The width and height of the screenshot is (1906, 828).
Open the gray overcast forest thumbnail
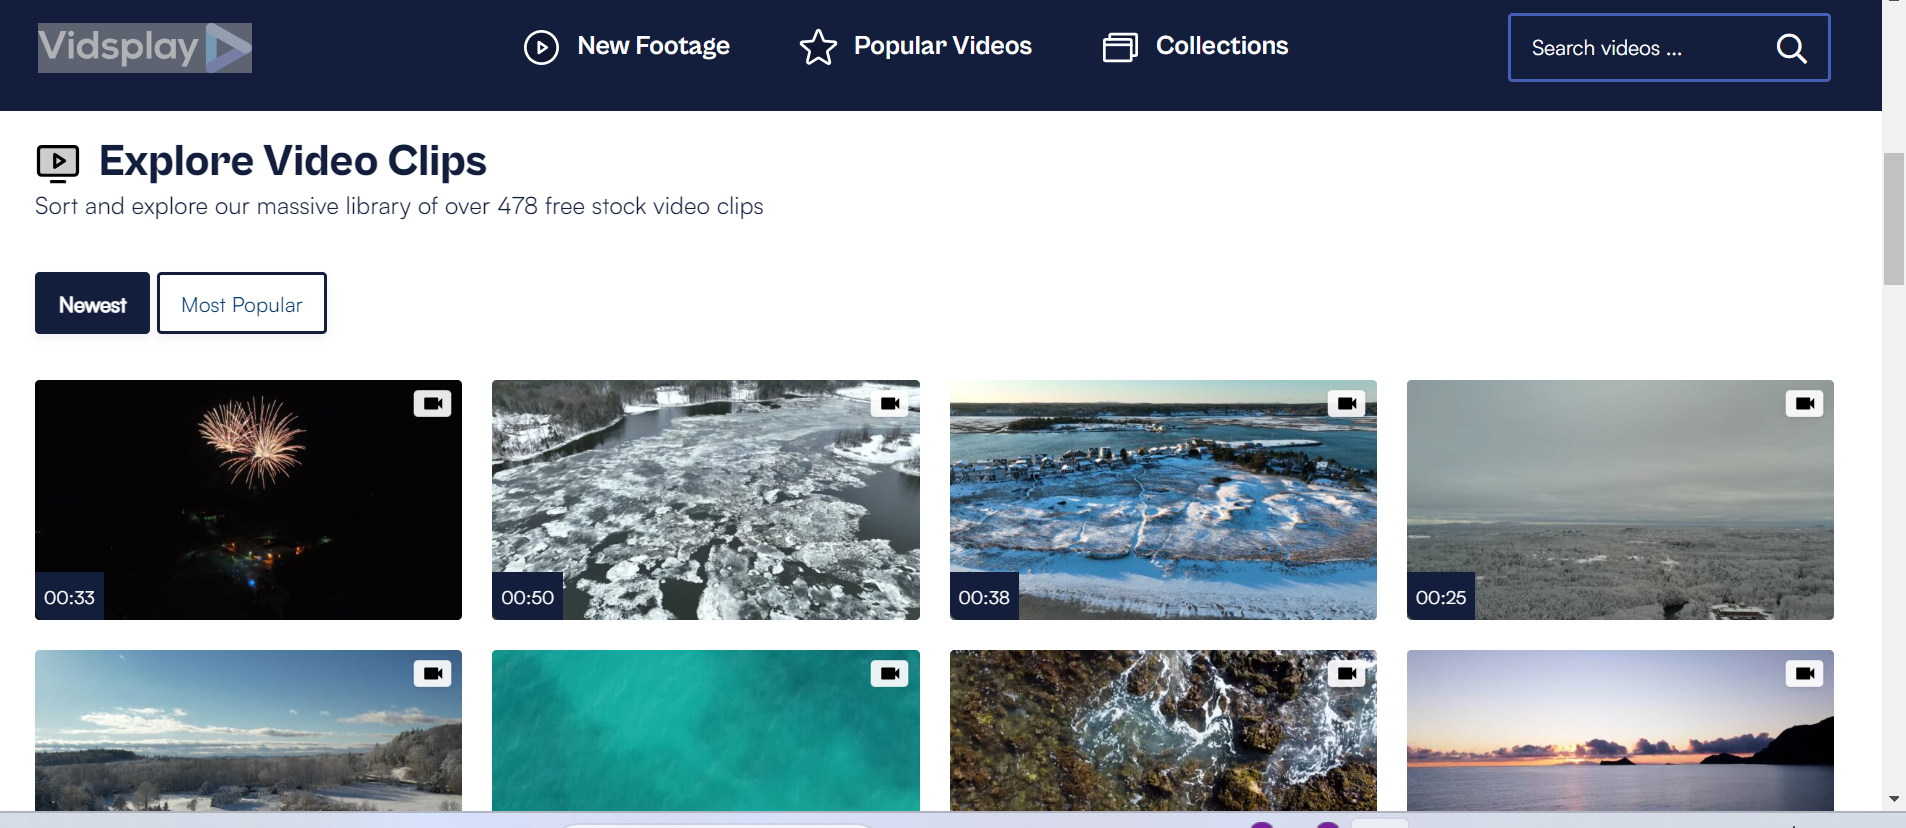pyautogui.click(x=1620, y=500)
